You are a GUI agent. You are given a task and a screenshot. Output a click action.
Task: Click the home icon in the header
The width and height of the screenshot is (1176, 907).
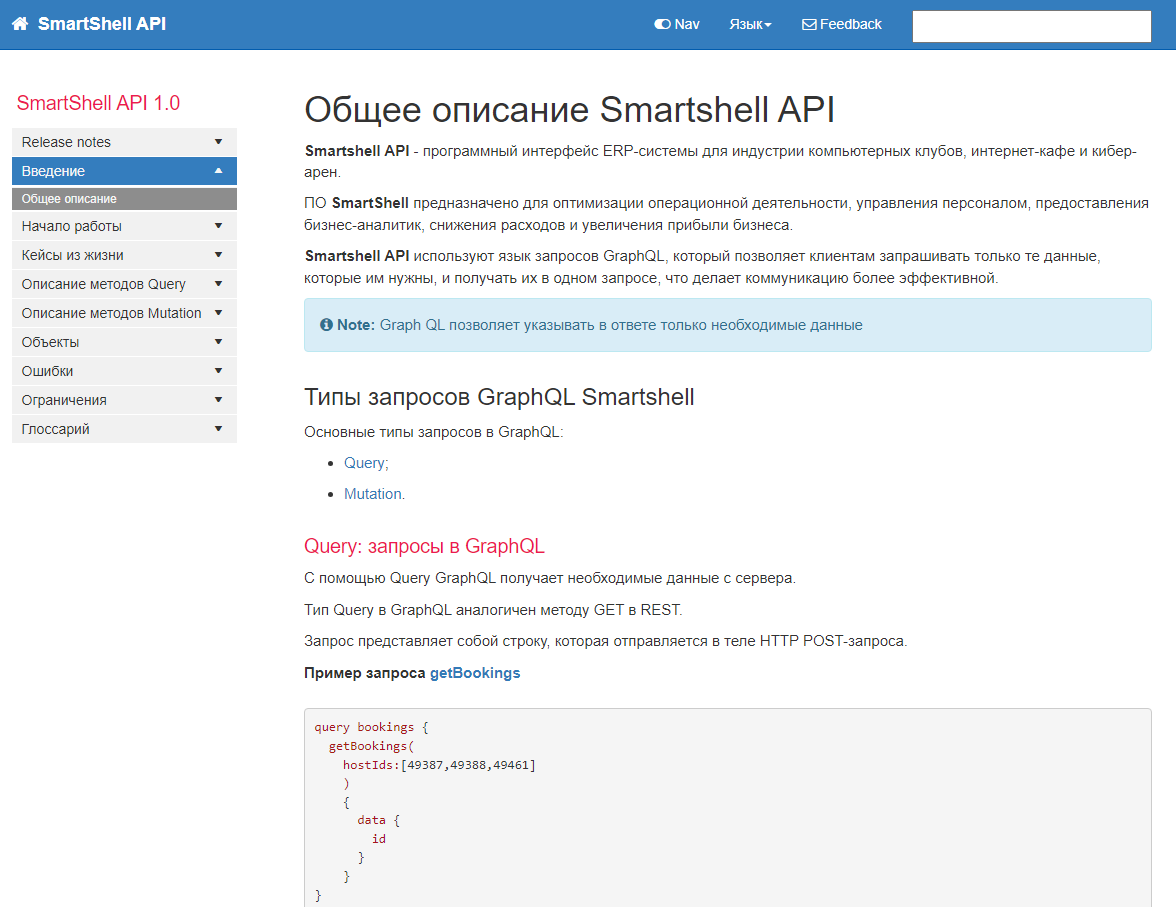(20, 24)
